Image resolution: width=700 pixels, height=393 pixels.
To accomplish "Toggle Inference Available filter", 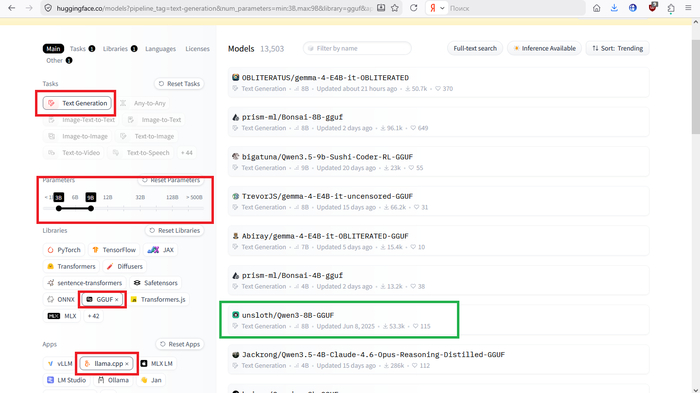I will (544, 48).
